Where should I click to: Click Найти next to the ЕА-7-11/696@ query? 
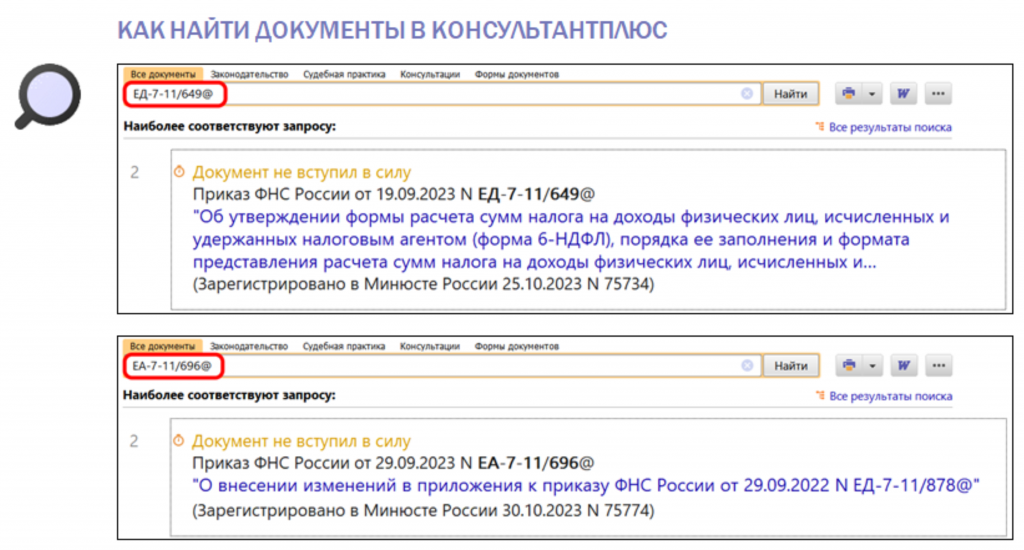(x=791, y=366)
